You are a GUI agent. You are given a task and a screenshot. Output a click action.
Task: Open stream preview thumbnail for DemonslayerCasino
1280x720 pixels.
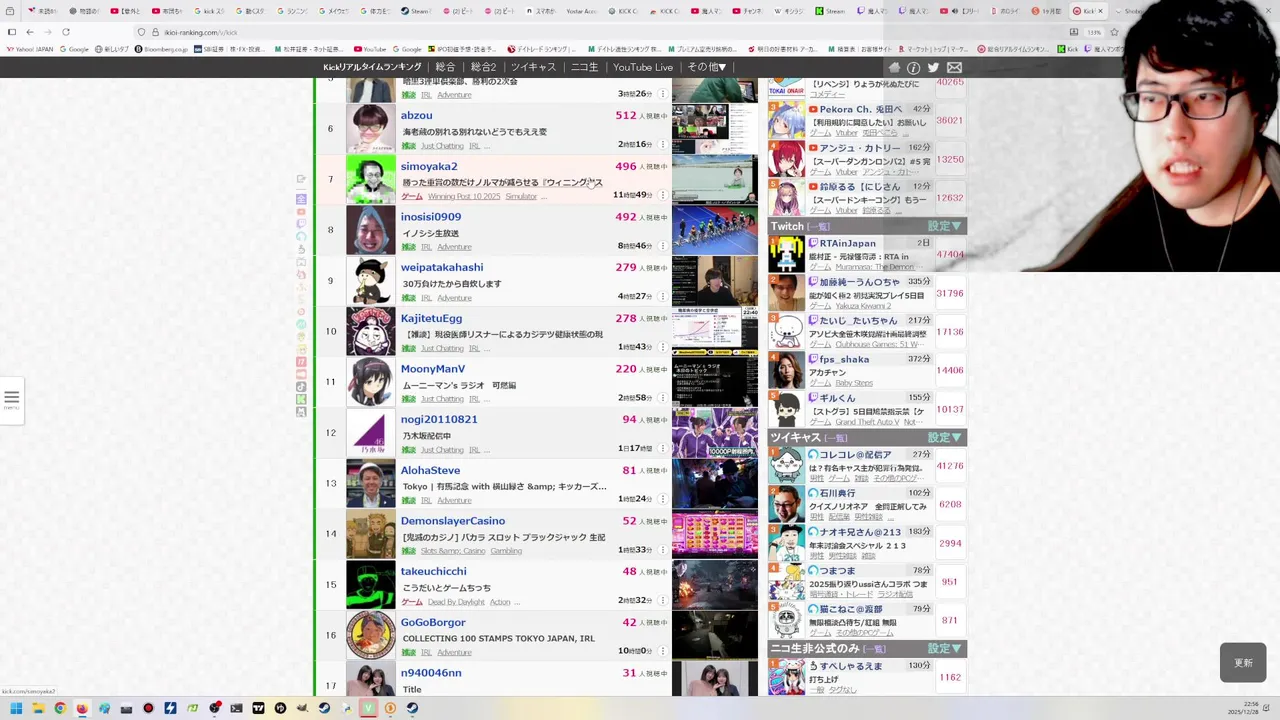tap(714, 534)
